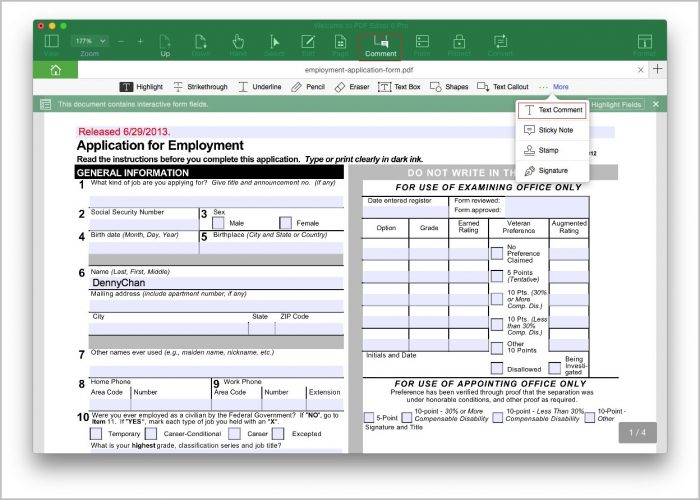Go to previous page with Up icon
700x500 pixels.
[165, 42]
